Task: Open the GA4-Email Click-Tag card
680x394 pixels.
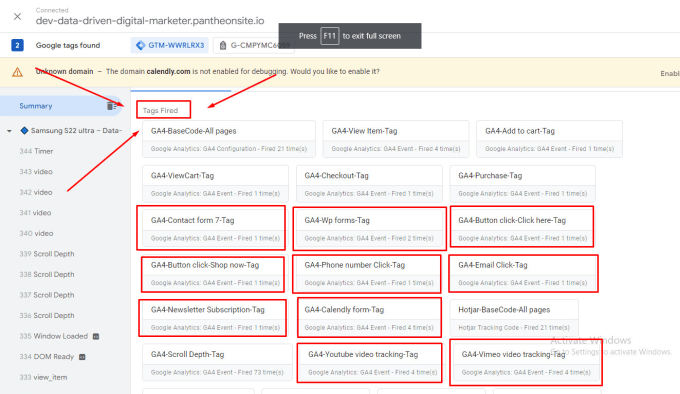Action: click(523, 273)
